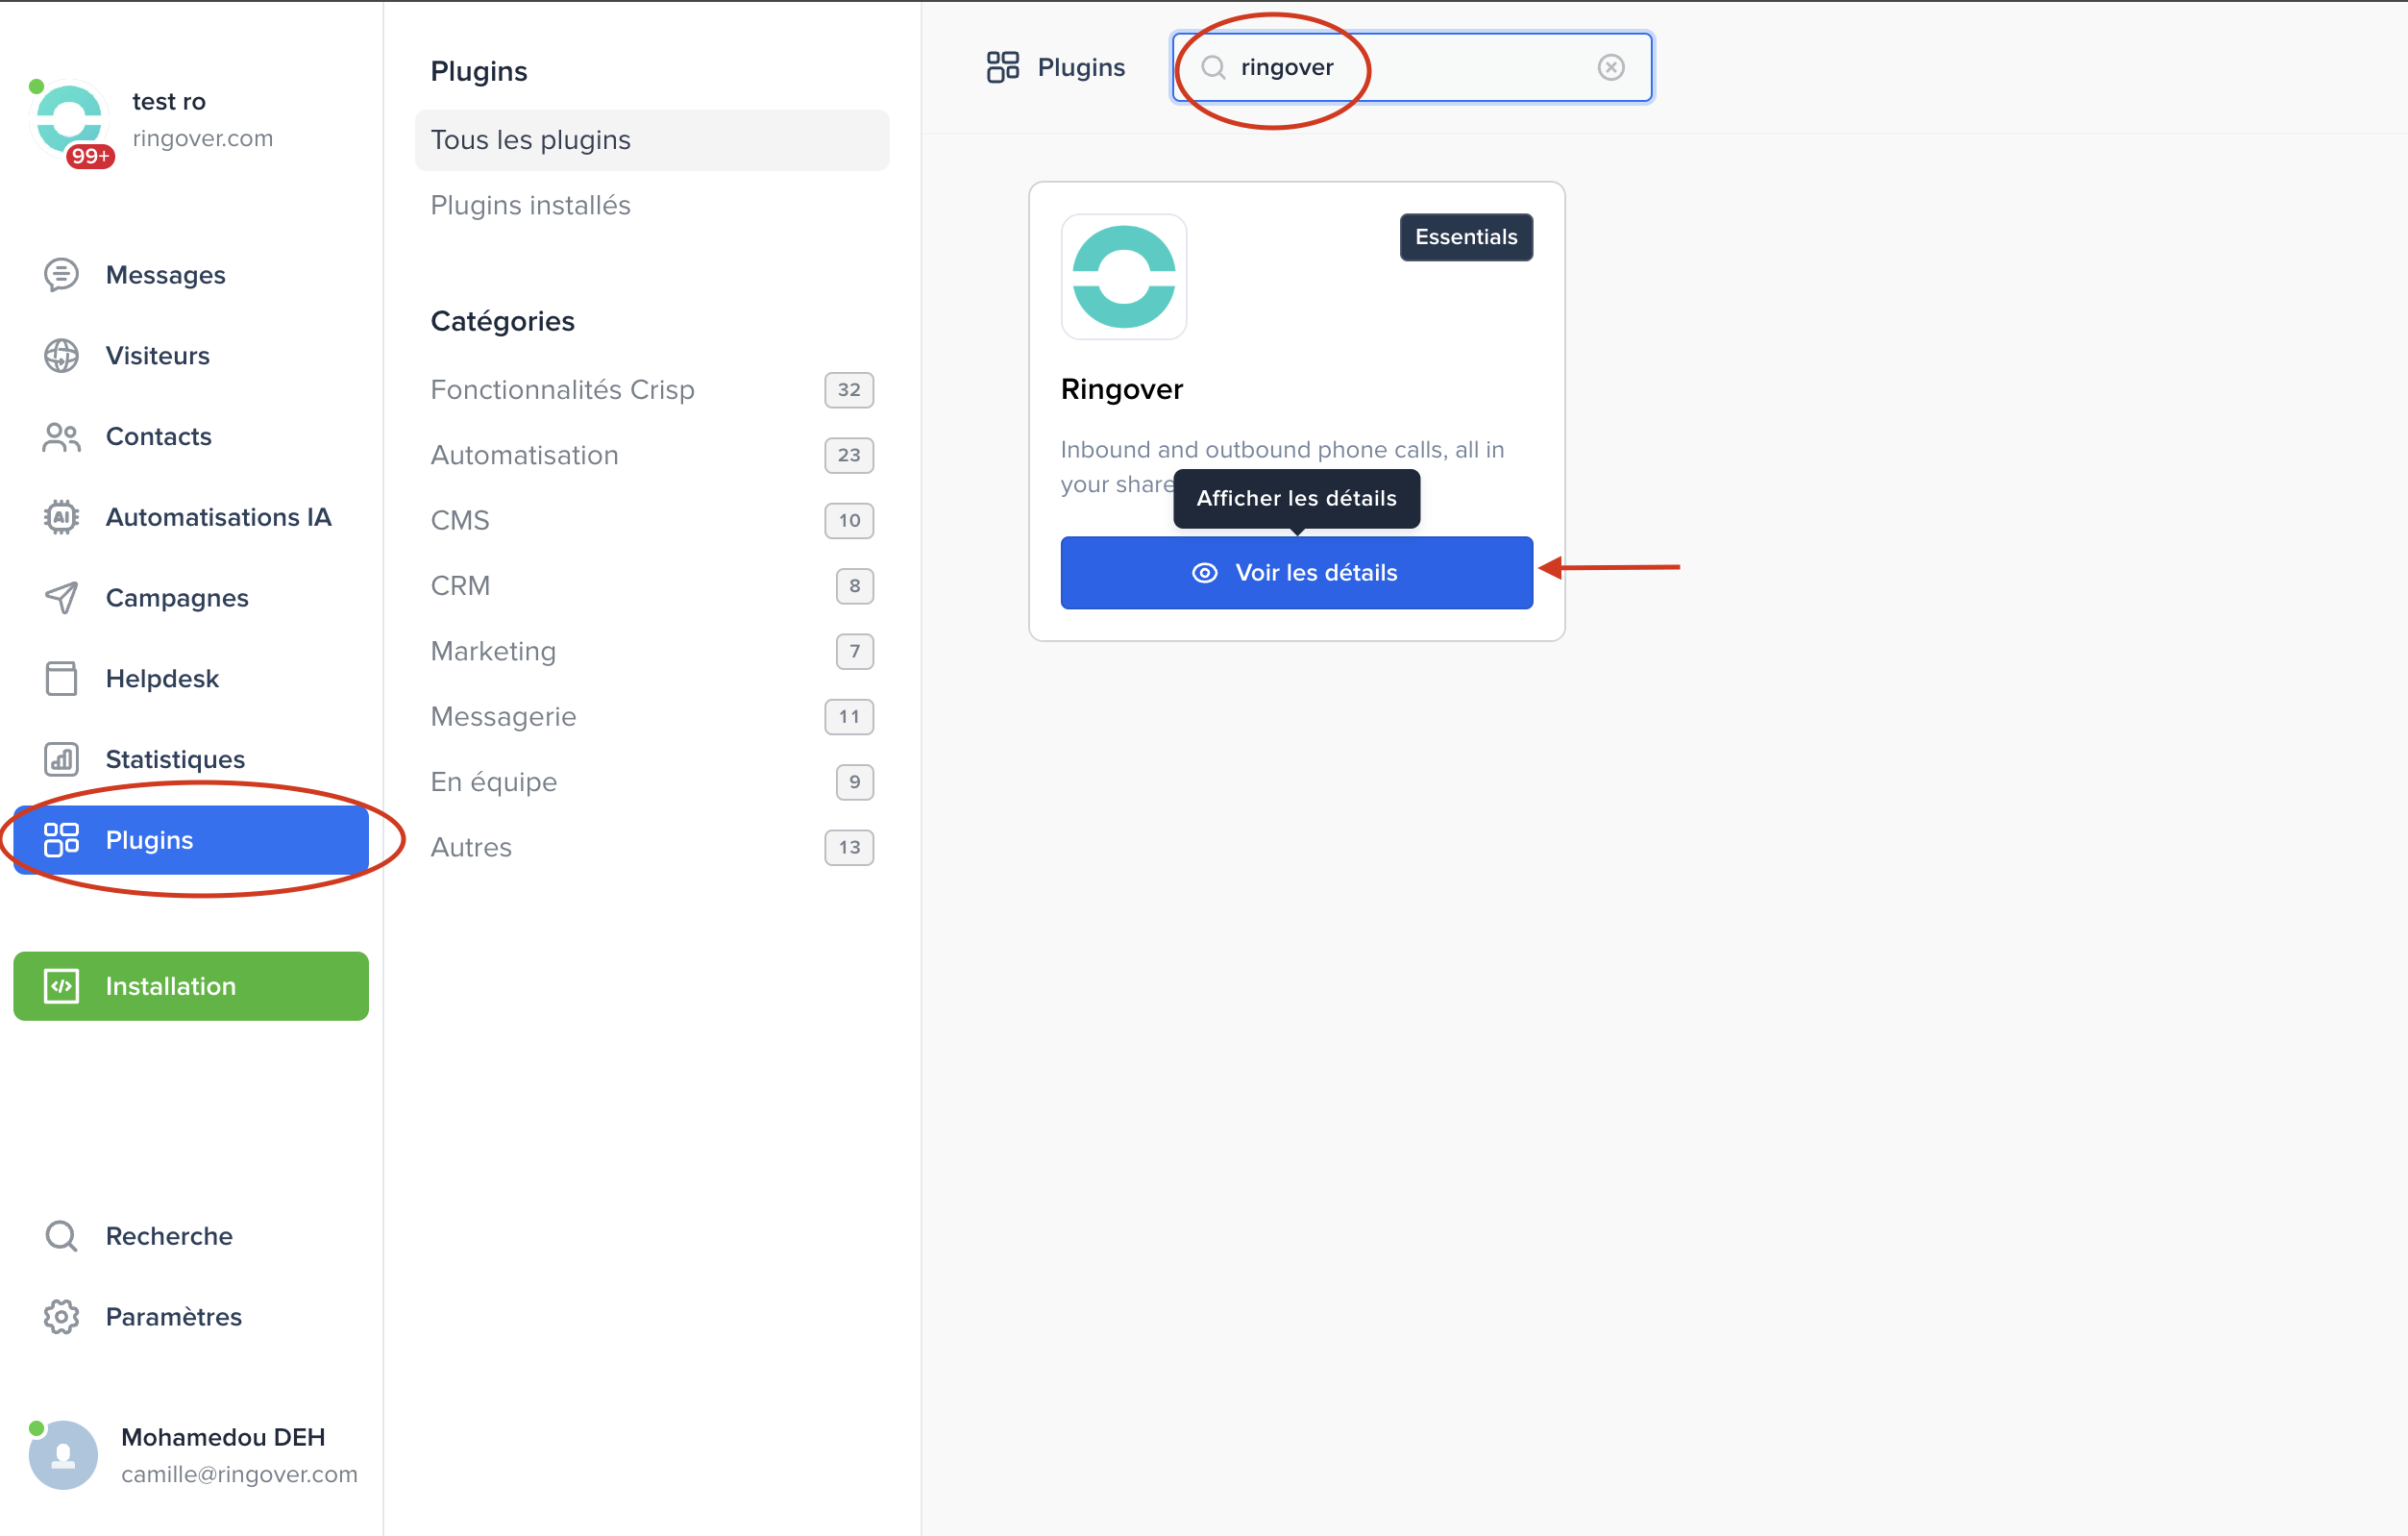Click Ringover plugin description text
Screen dimensions: 2408x1536
click(x=1282, y=467)
